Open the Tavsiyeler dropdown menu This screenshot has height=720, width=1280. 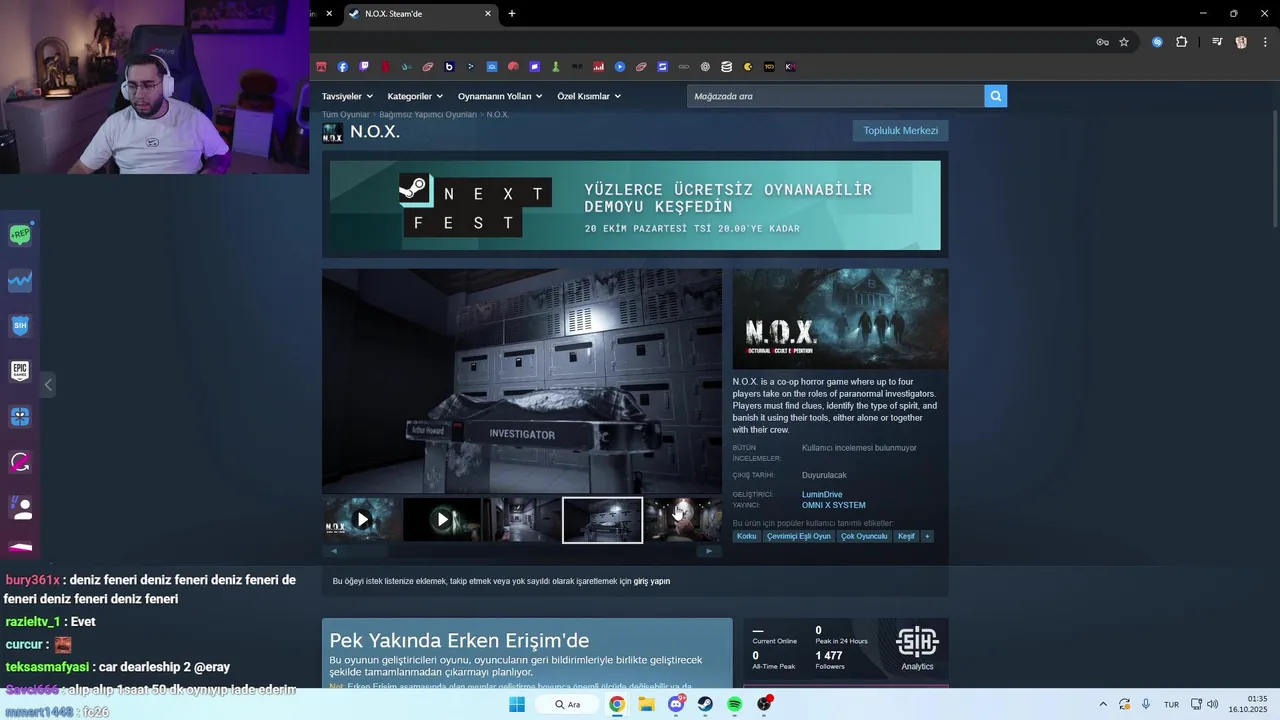(x=347, y=96)
